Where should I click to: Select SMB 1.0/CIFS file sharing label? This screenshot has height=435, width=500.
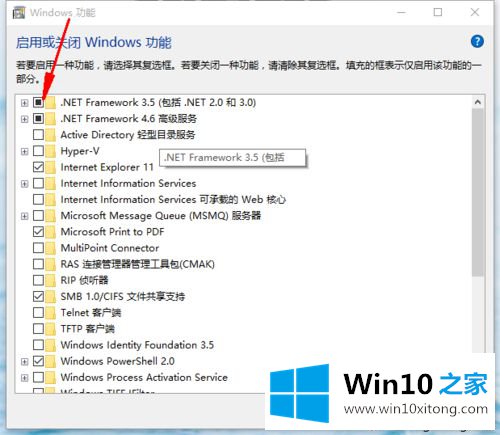123,296
